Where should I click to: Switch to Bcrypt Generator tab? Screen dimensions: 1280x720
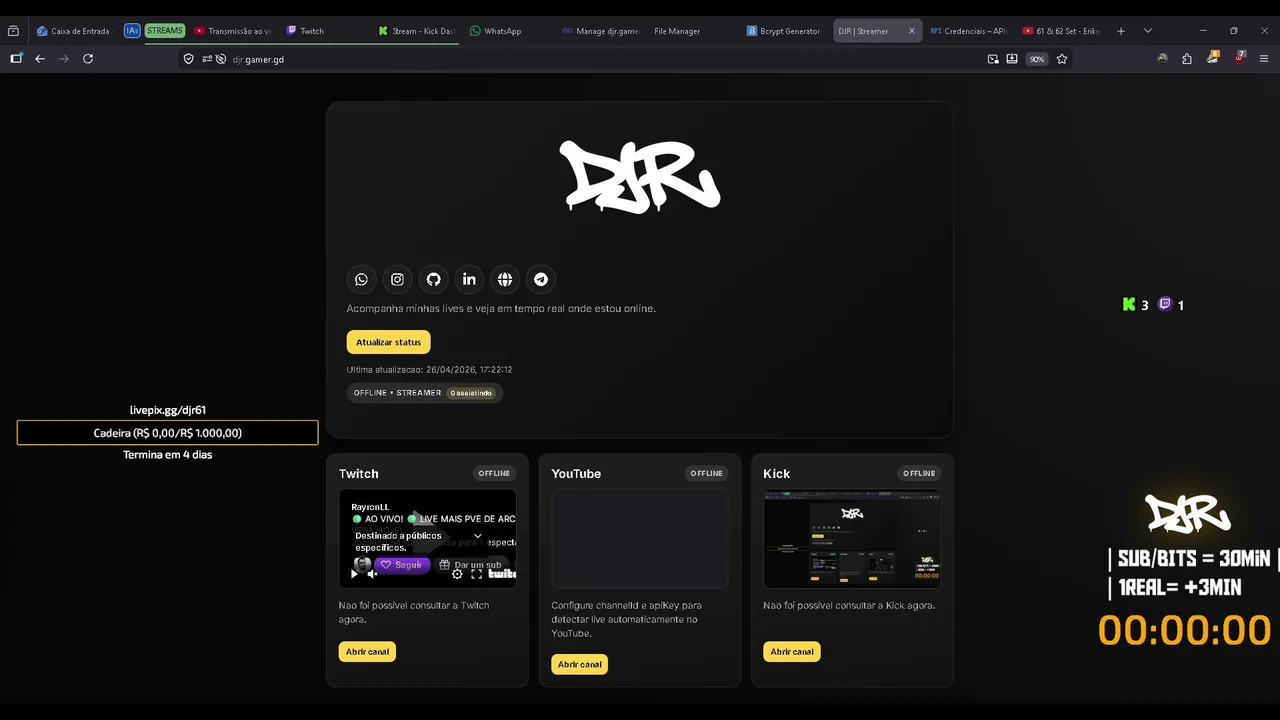(x=783, y=31)
